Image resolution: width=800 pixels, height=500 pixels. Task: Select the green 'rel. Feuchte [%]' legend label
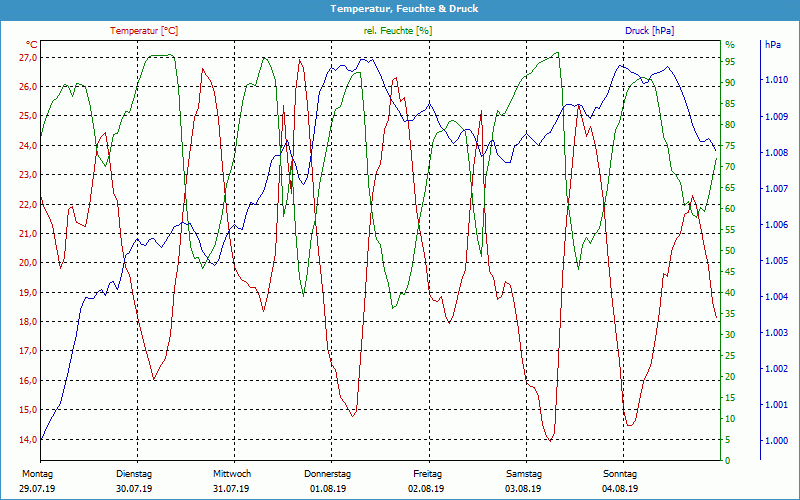click(x=397, y=31)
